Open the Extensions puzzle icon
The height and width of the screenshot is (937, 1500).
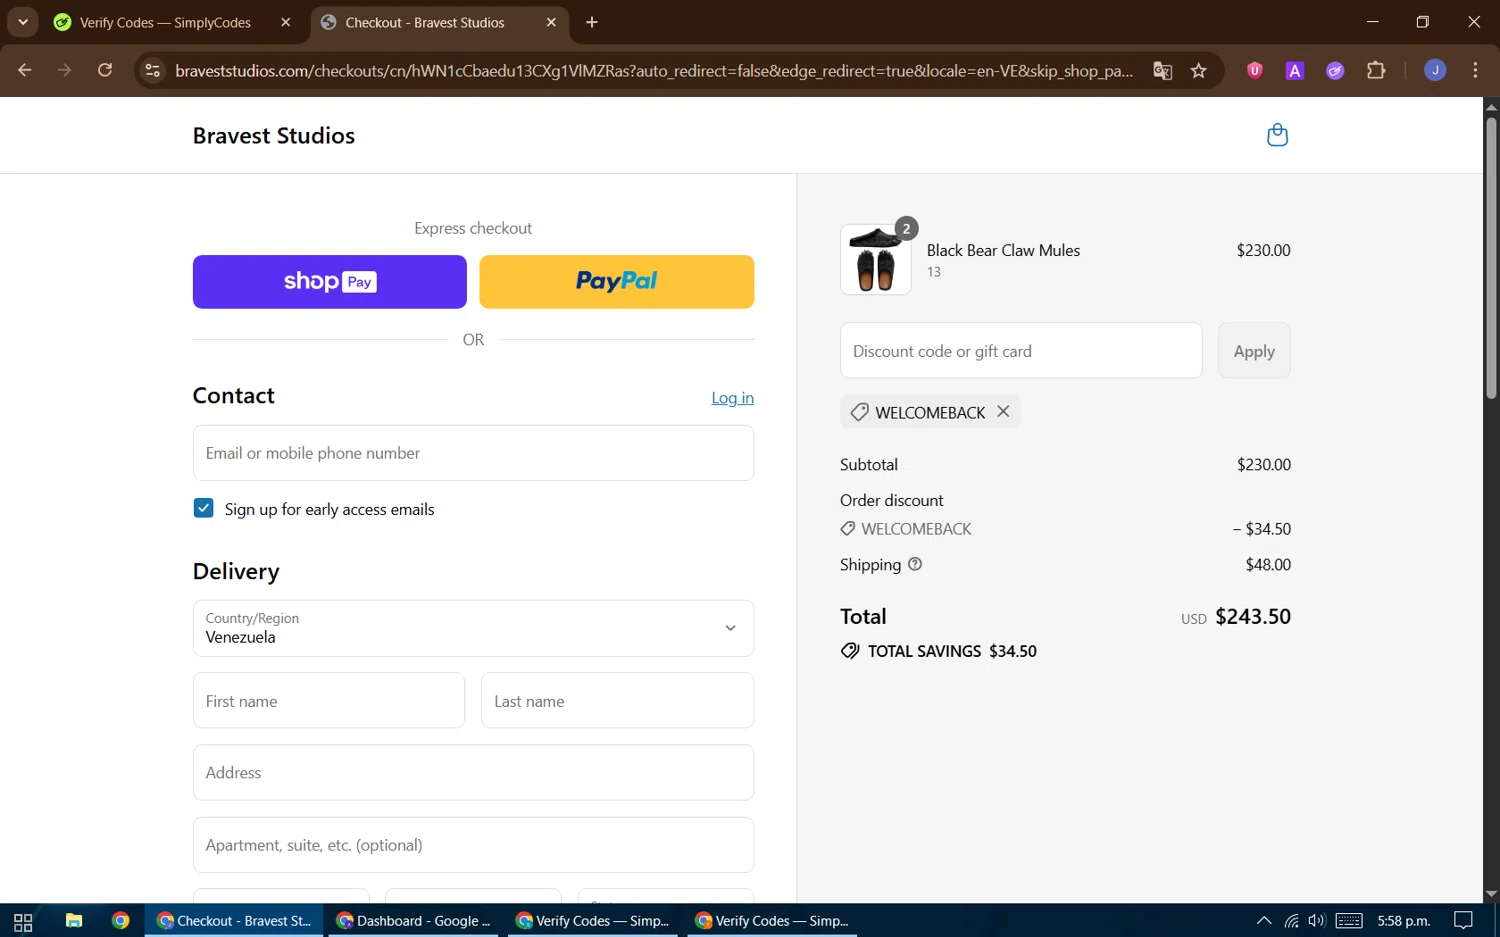pos(1376,70)
